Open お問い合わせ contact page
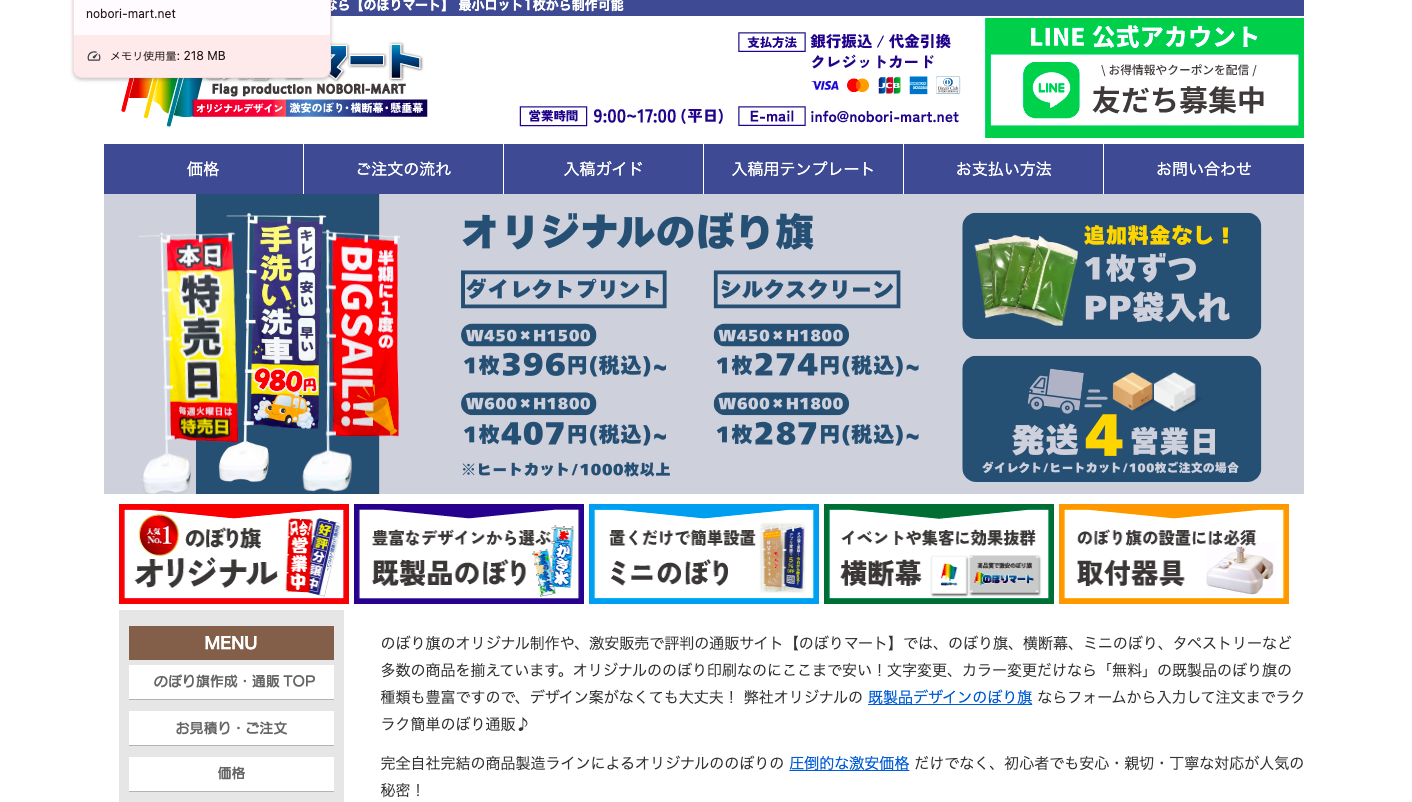 pyautogui.click(x=1203, y=169)
